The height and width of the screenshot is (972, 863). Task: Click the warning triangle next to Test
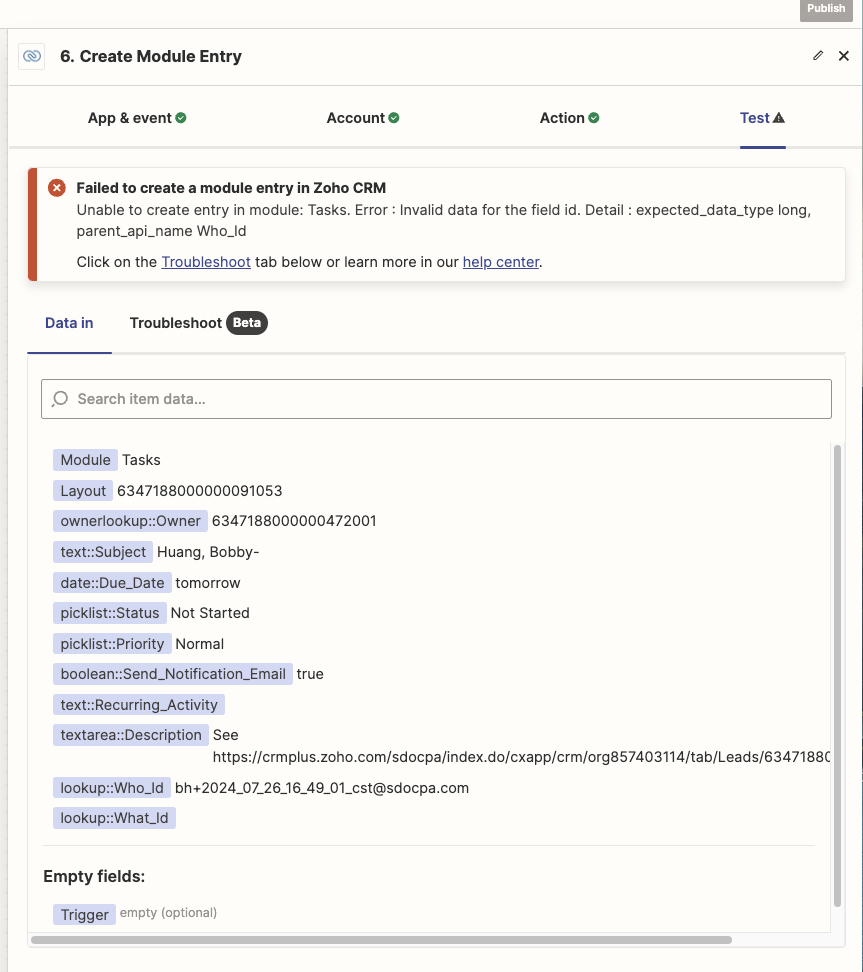click(x=779, y=118)
